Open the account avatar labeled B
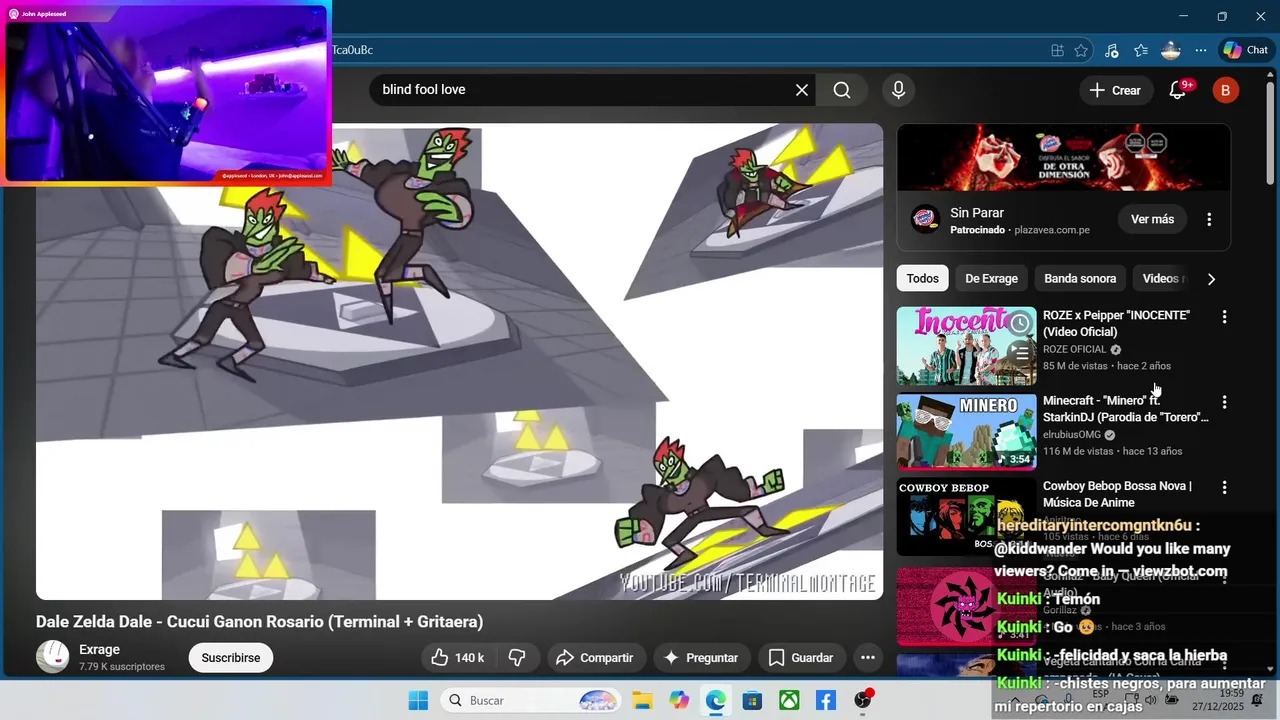The height and width of the screenshot is (720, 1280). (1225, 90)
